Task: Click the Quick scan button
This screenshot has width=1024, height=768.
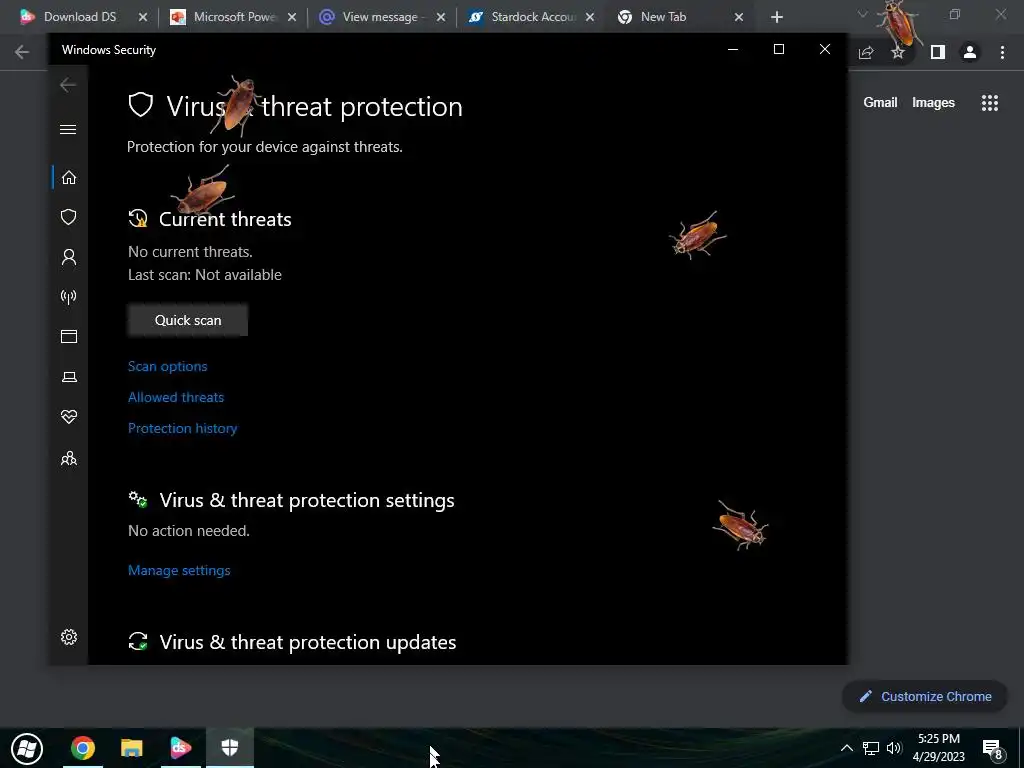Action: pyautogui.click(x=187, y=320)
